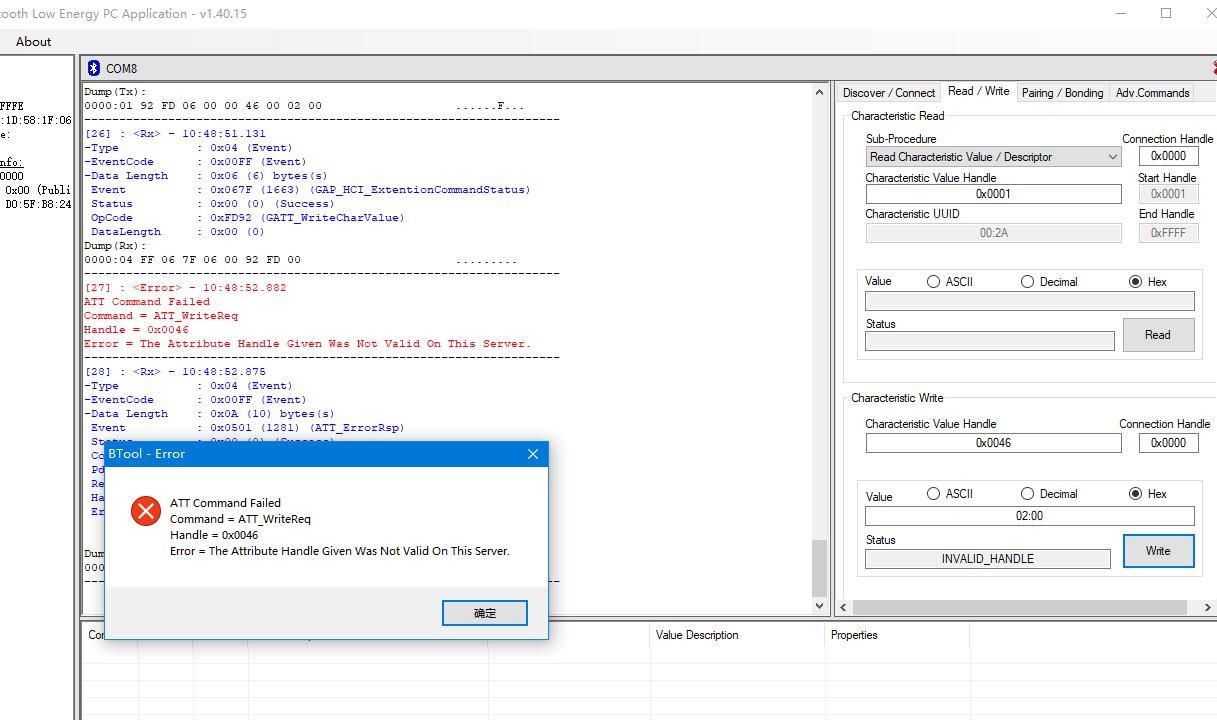Click the log entry '[28] : <Rx> - 10:48:52.875'

[175, 372]
